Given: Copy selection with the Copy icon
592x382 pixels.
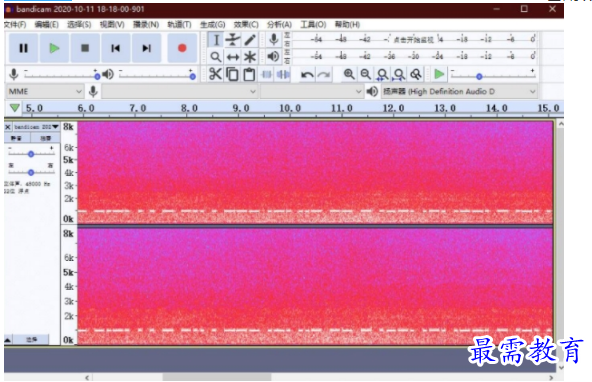Looking at the screenshot, I should click(232, 74).
